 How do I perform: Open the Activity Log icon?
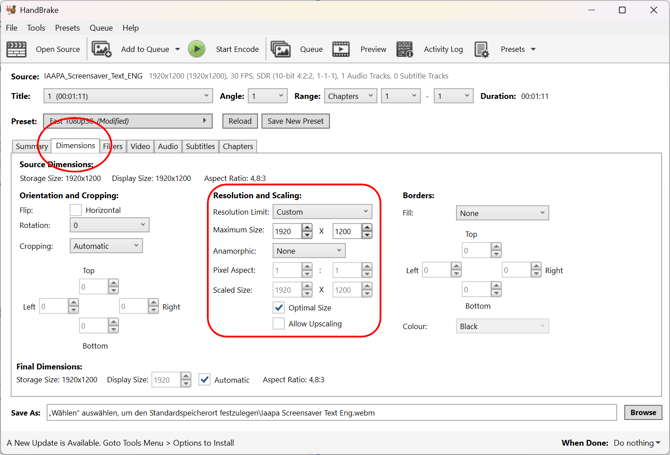coord(404,49)
